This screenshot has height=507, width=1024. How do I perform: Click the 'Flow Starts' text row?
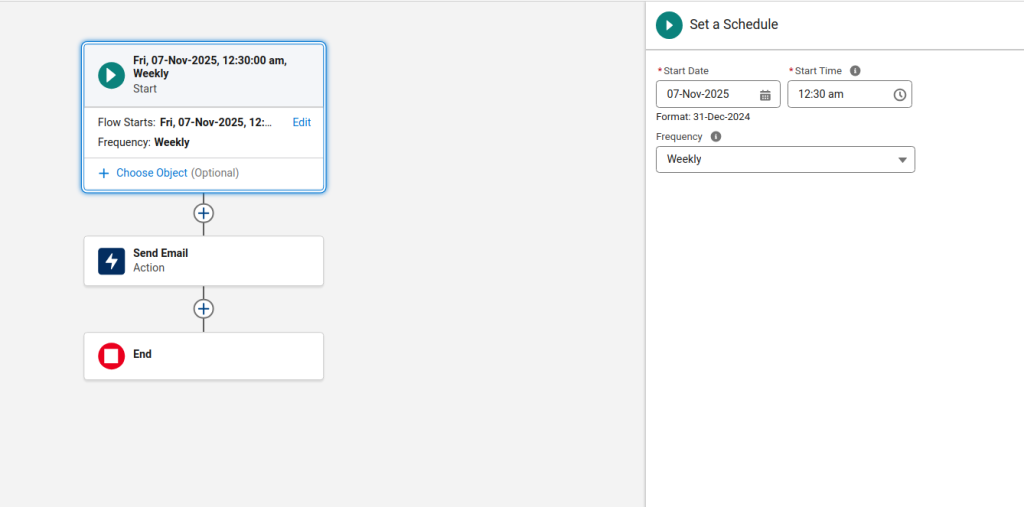(x=185, y=122)
